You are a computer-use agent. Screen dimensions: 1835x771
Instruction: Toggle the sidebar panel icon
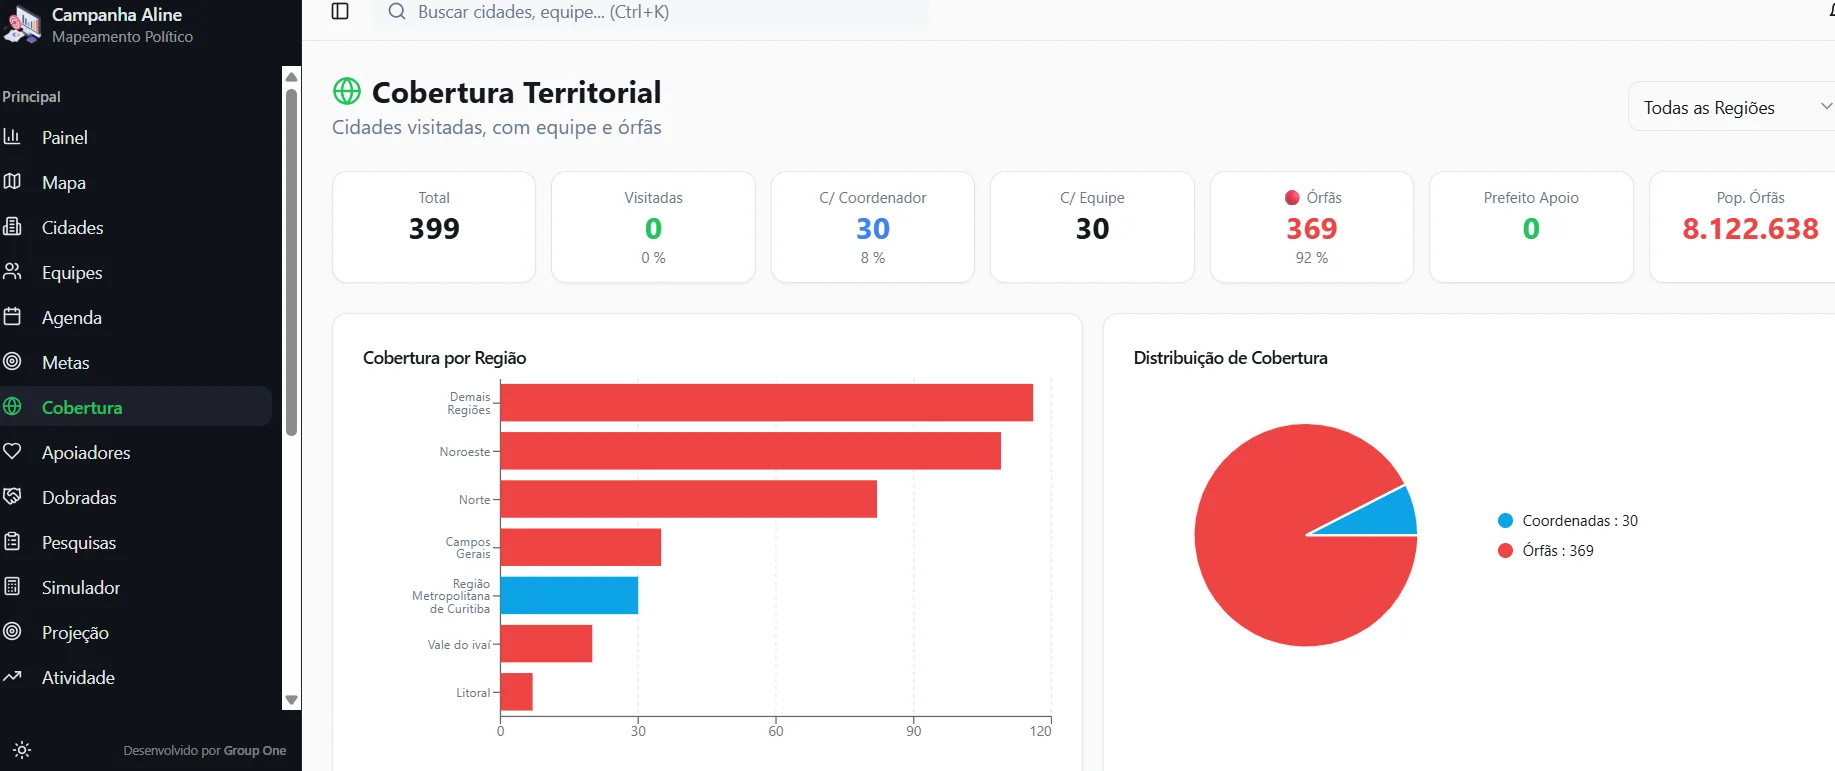340,12
